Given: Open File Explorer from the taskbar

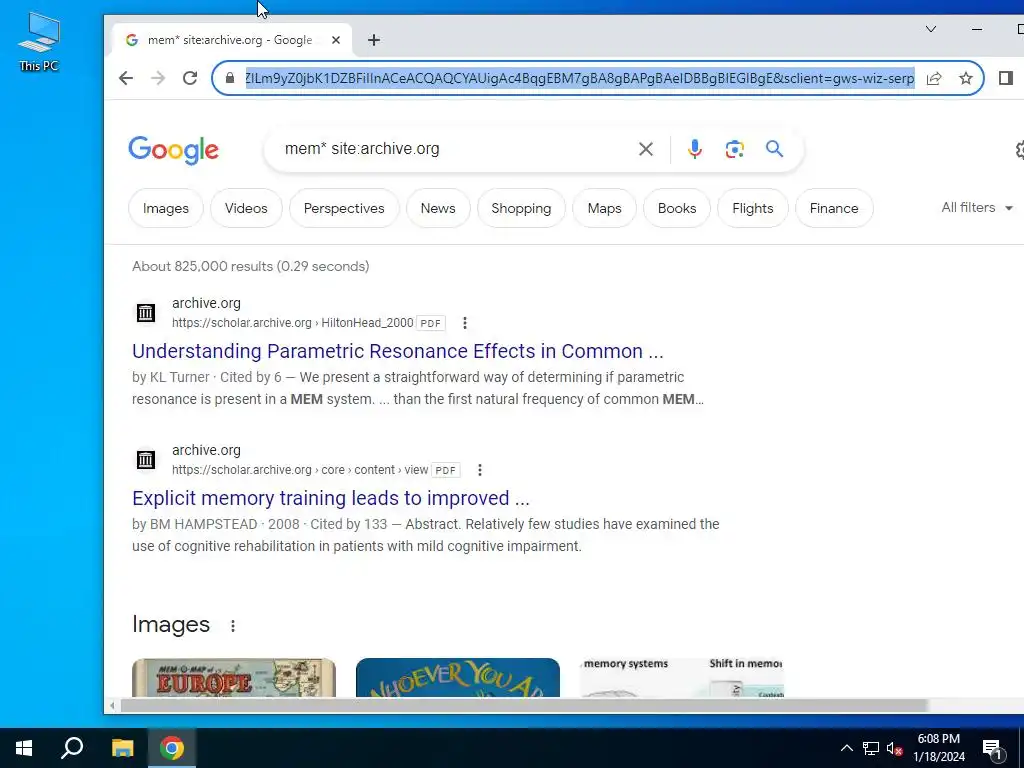Looking at the screenshot, I should pos(122,748).
